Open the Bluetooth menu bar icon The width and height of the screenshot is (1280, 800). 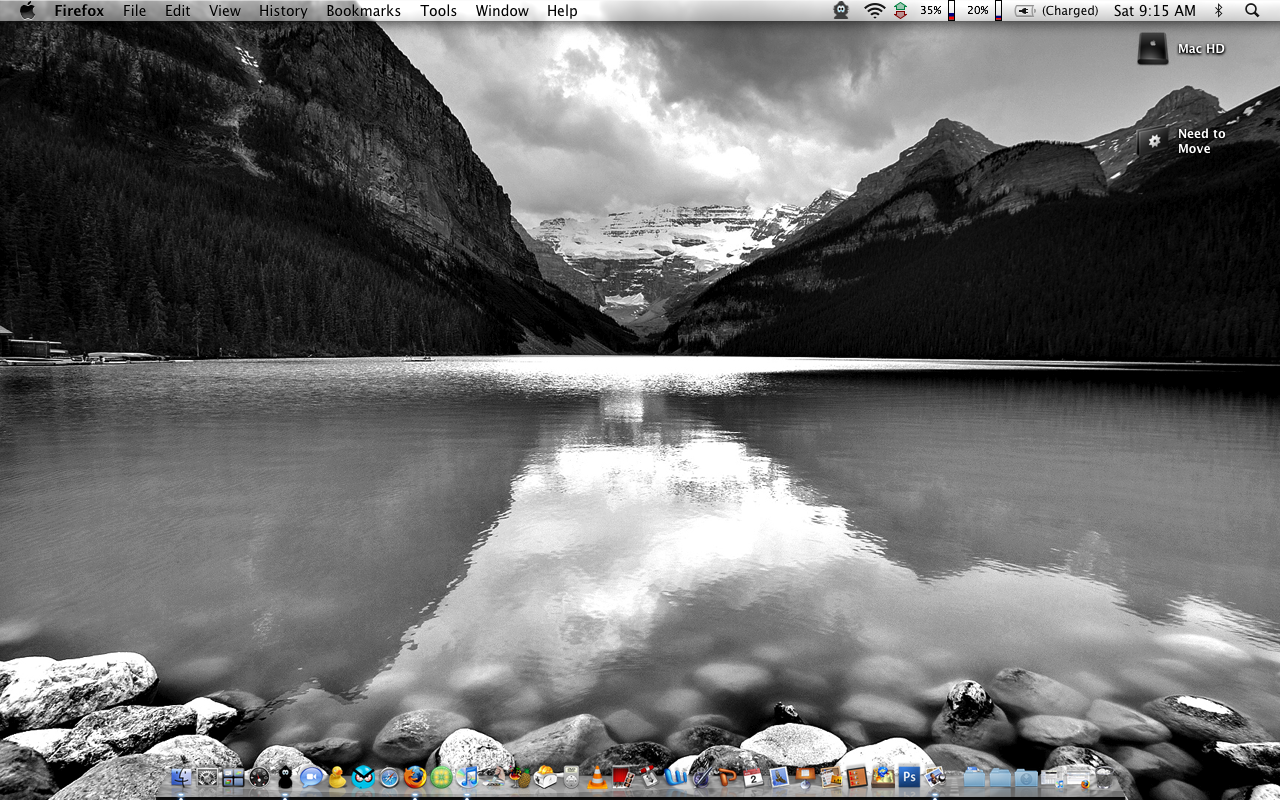[1218, 10]
